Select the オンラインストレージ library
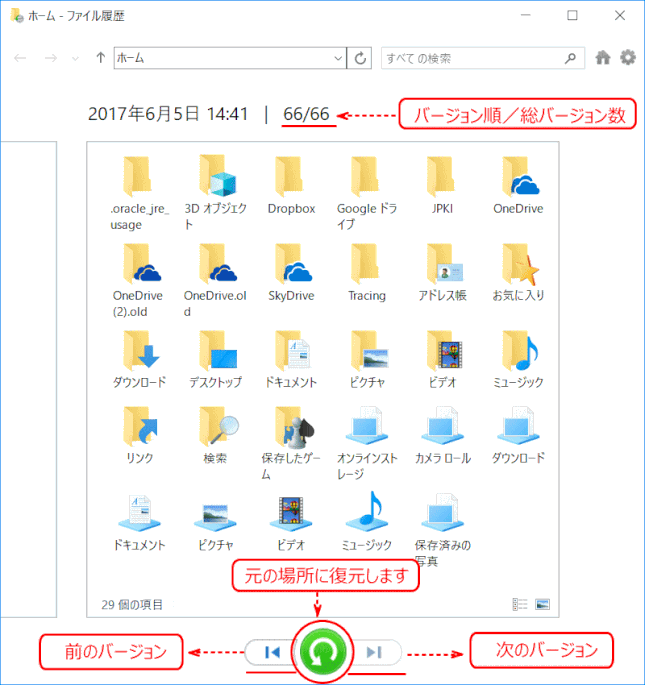This screenshot has height=685, width=645. pyautogui.click(x=367, y=443)
